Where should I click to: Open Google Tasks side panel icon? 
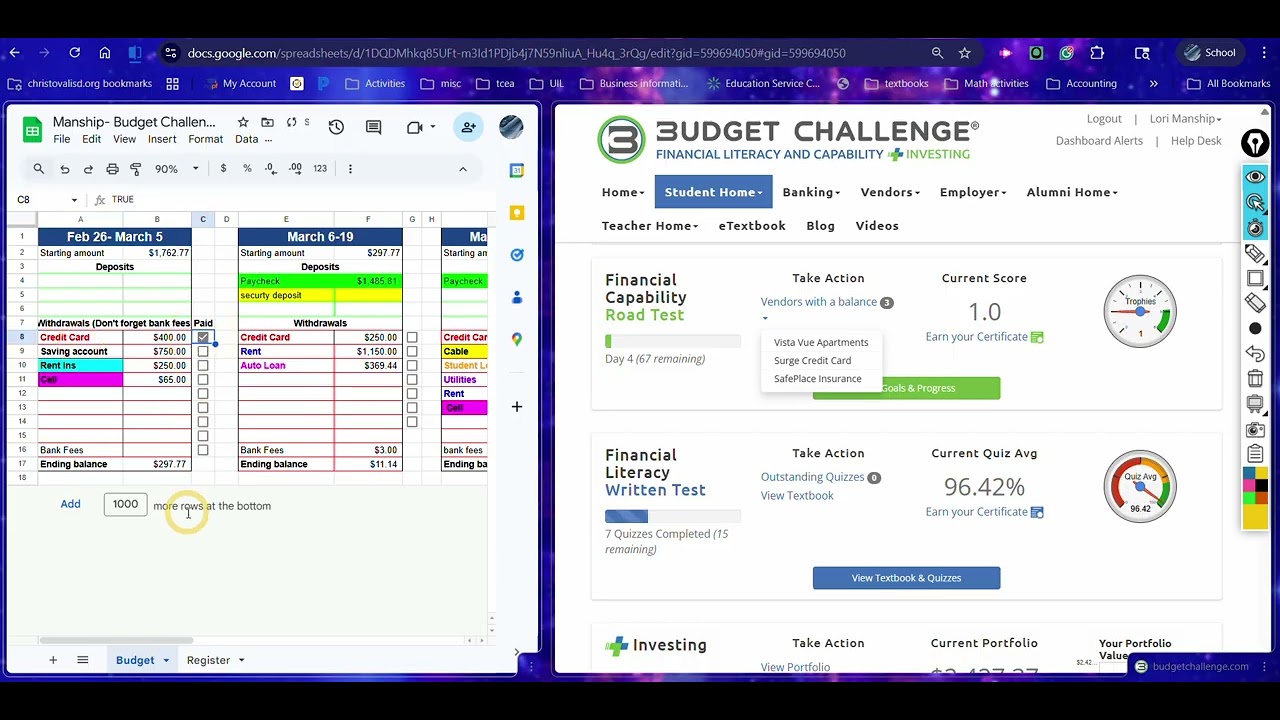(517, 255)
